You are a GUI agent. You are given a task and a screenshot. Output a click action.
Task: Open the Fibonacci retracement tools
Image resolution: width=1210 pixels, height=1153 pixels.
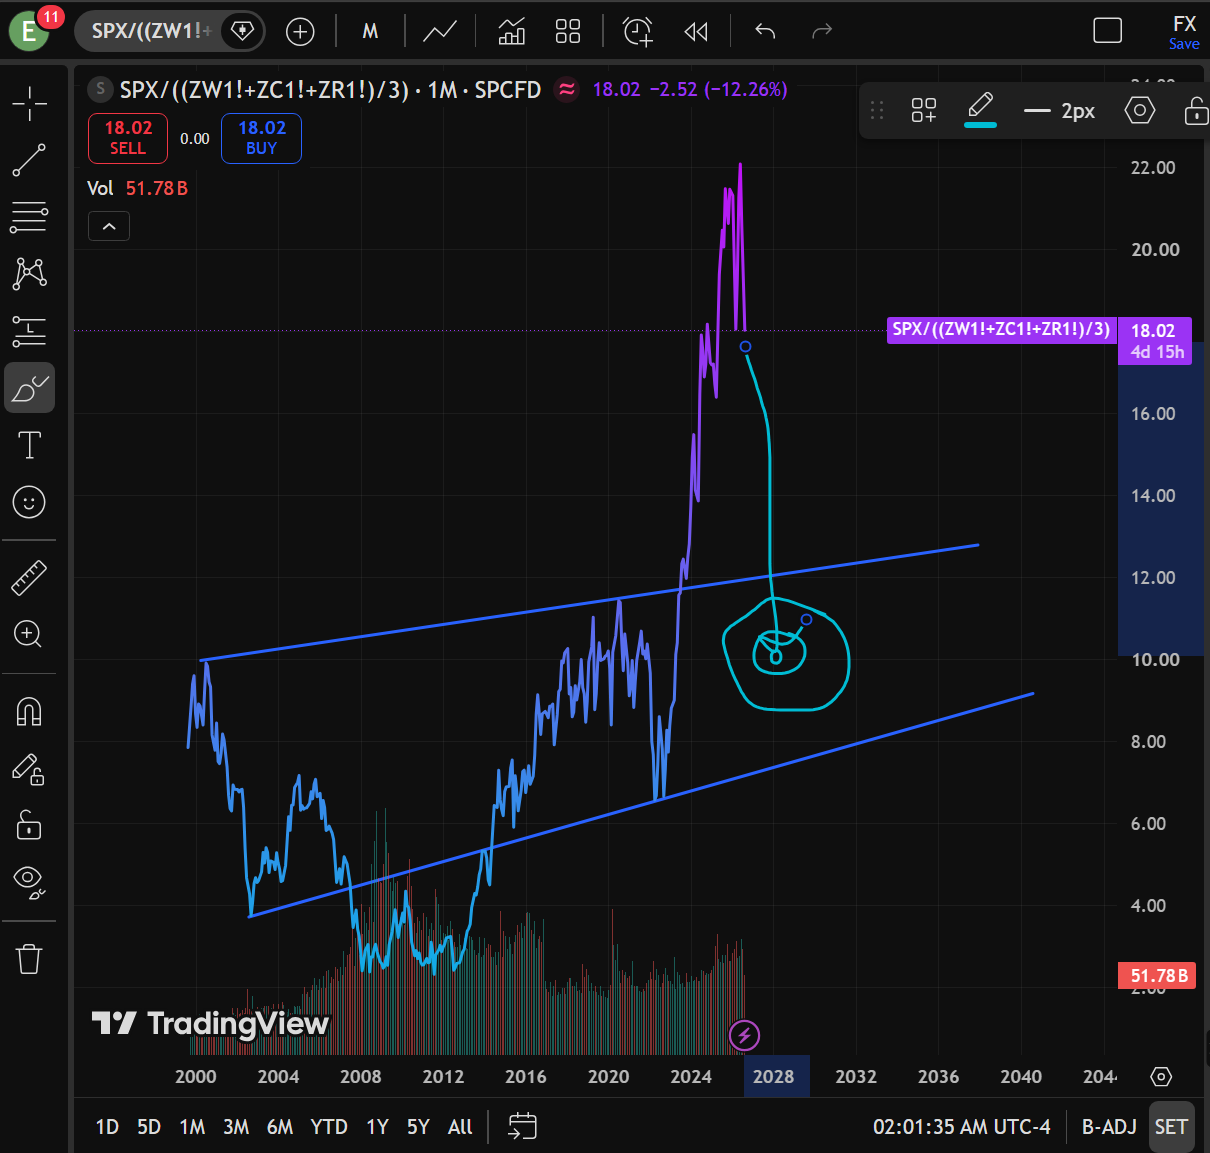(x=30, y=217)
